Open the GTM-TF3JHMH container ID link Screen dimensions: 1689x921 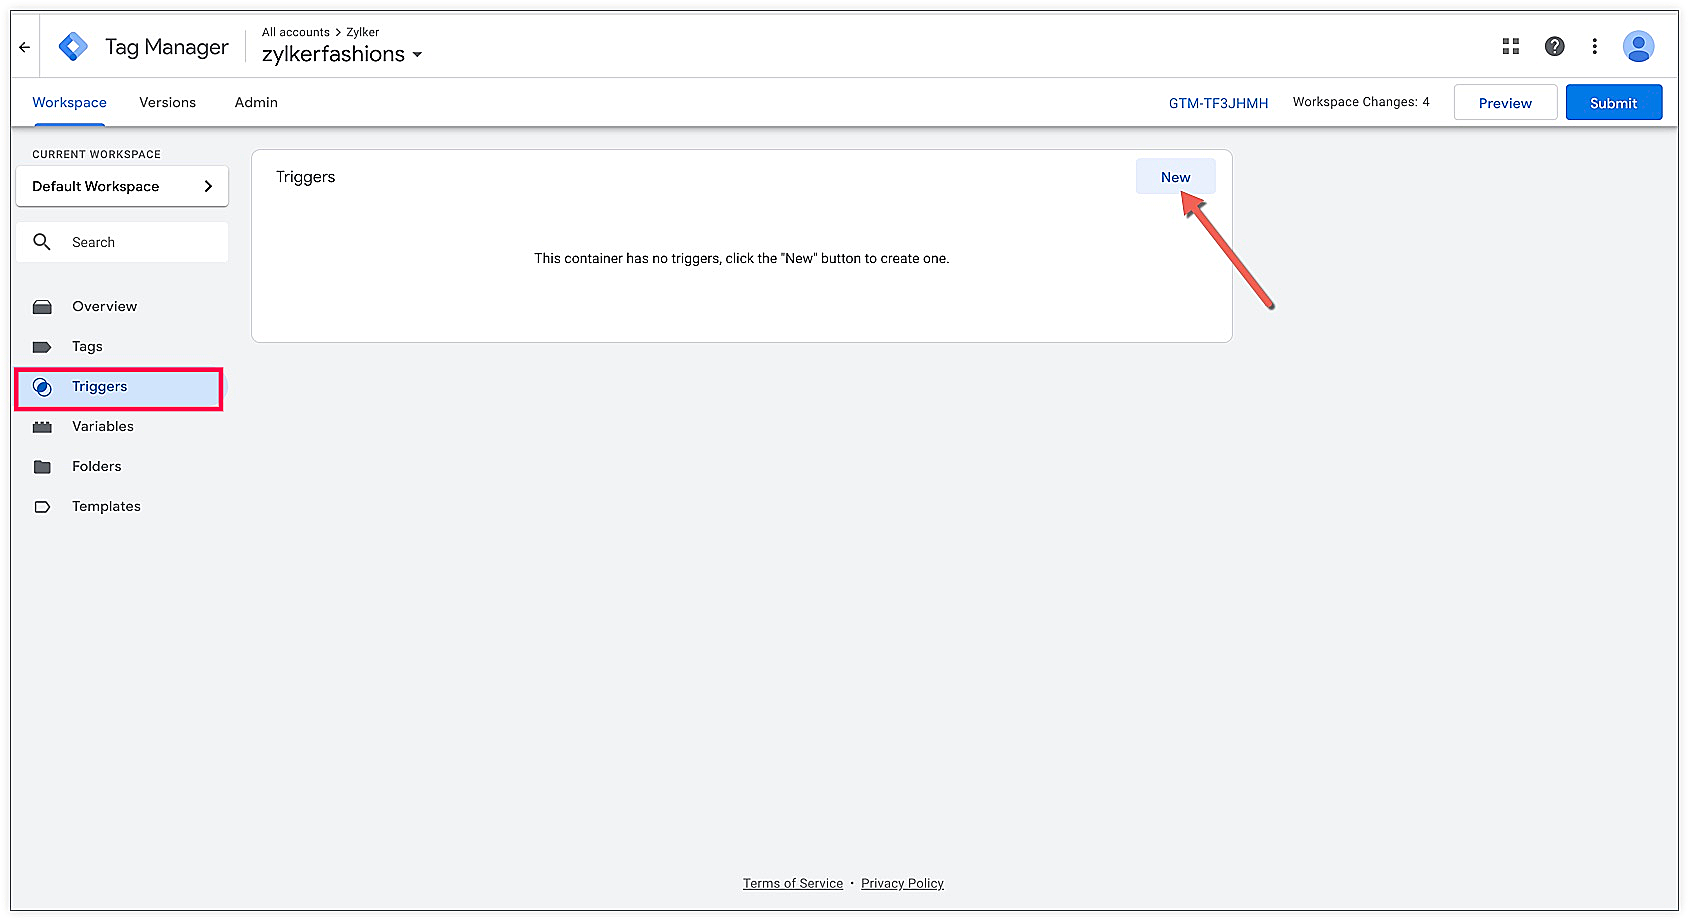point(1219,103)
